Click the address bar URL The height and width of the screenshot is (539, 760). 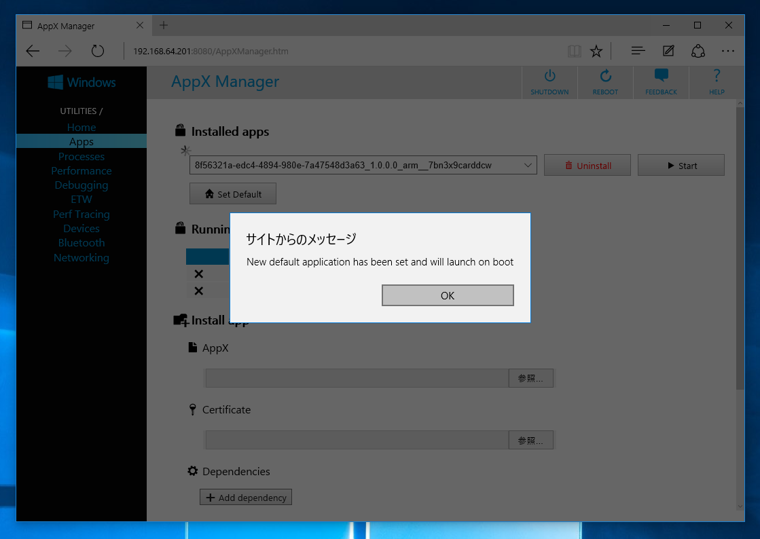click(211, 51)
